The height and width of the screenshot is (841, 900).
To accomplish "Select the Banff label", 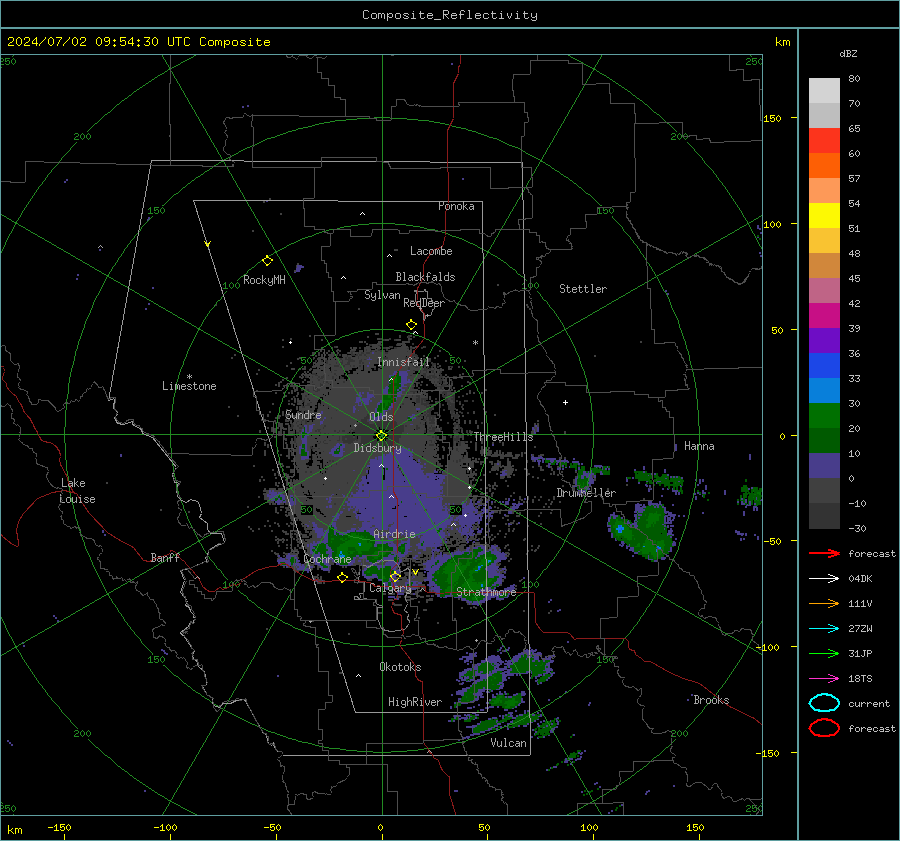I will [165, 557].
